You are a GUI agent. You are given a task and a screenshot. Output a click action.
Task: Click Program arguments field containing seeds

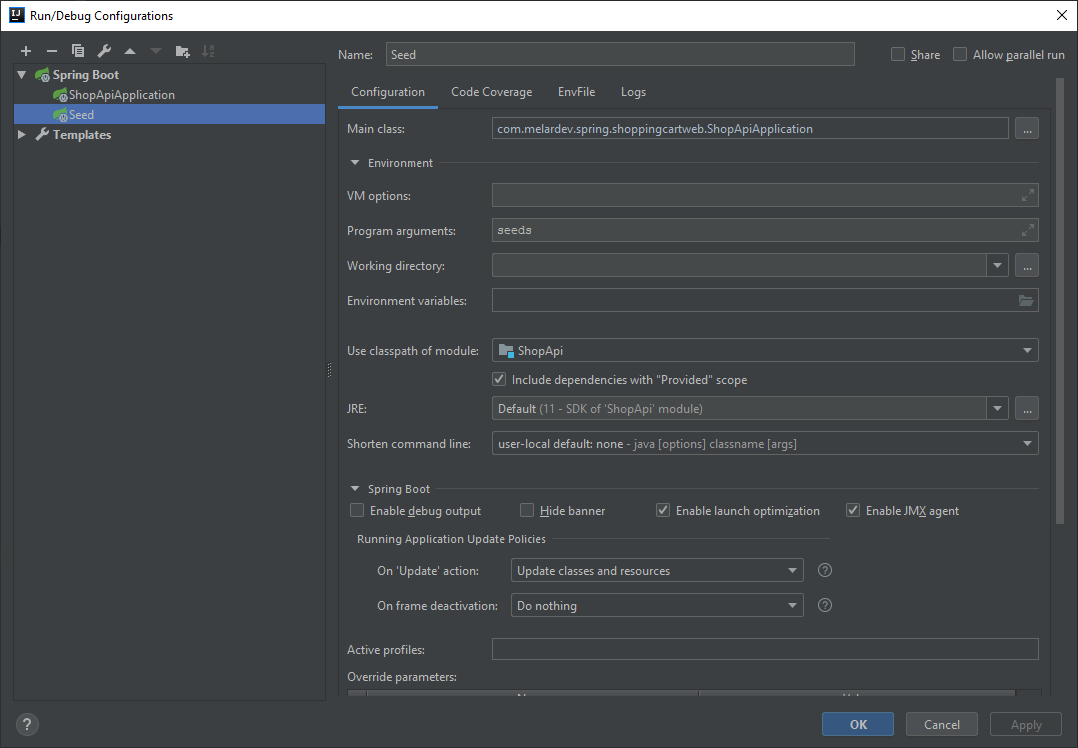click(764, 230)
